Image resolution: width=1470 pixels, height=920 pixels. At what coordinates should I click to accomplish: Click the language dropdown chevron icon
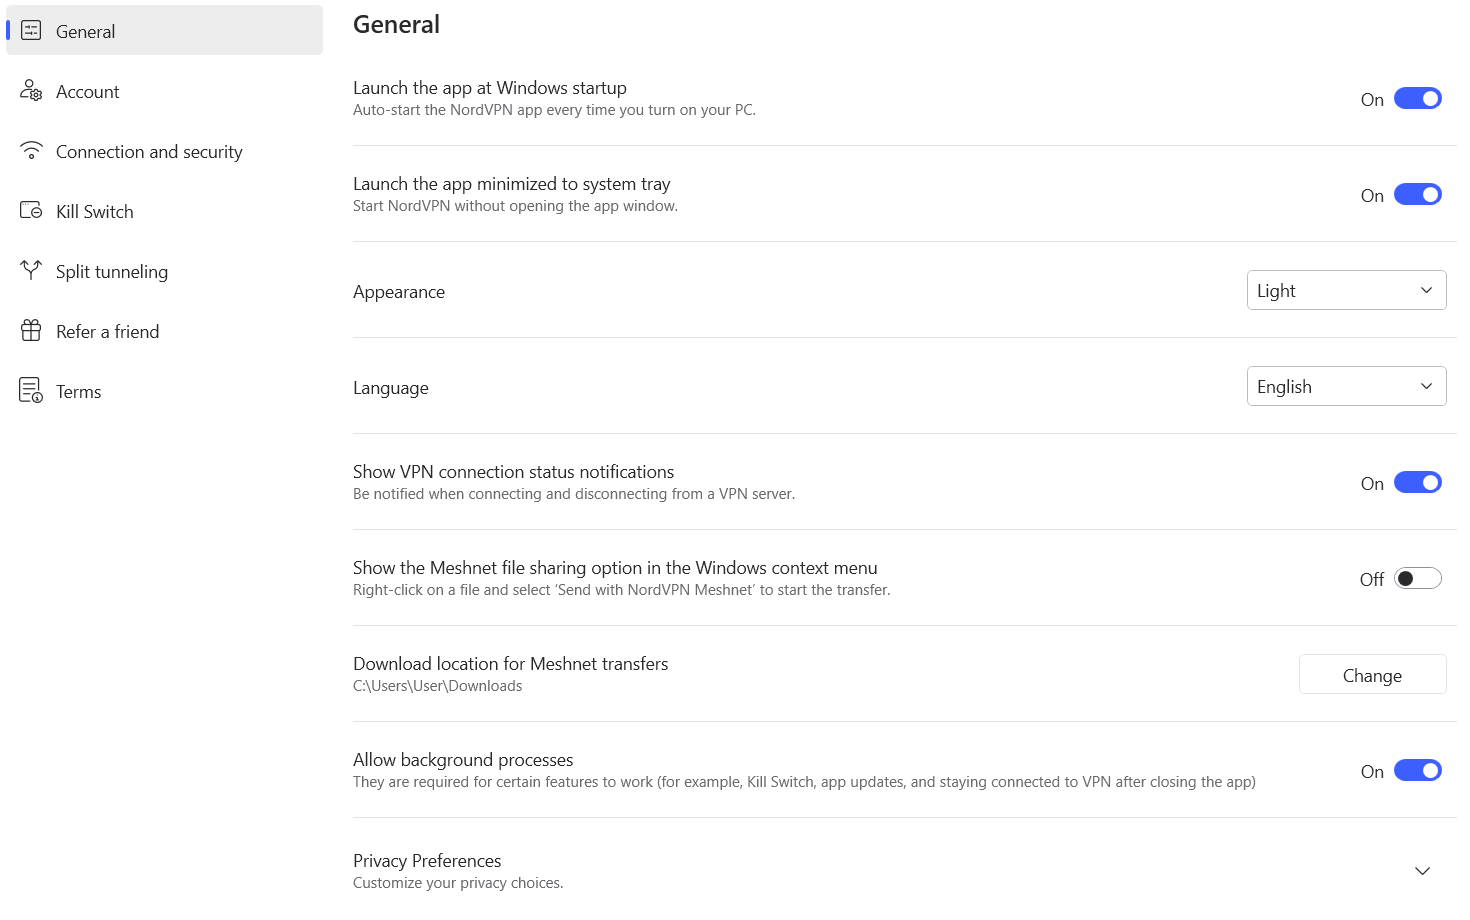(1427, 386)
